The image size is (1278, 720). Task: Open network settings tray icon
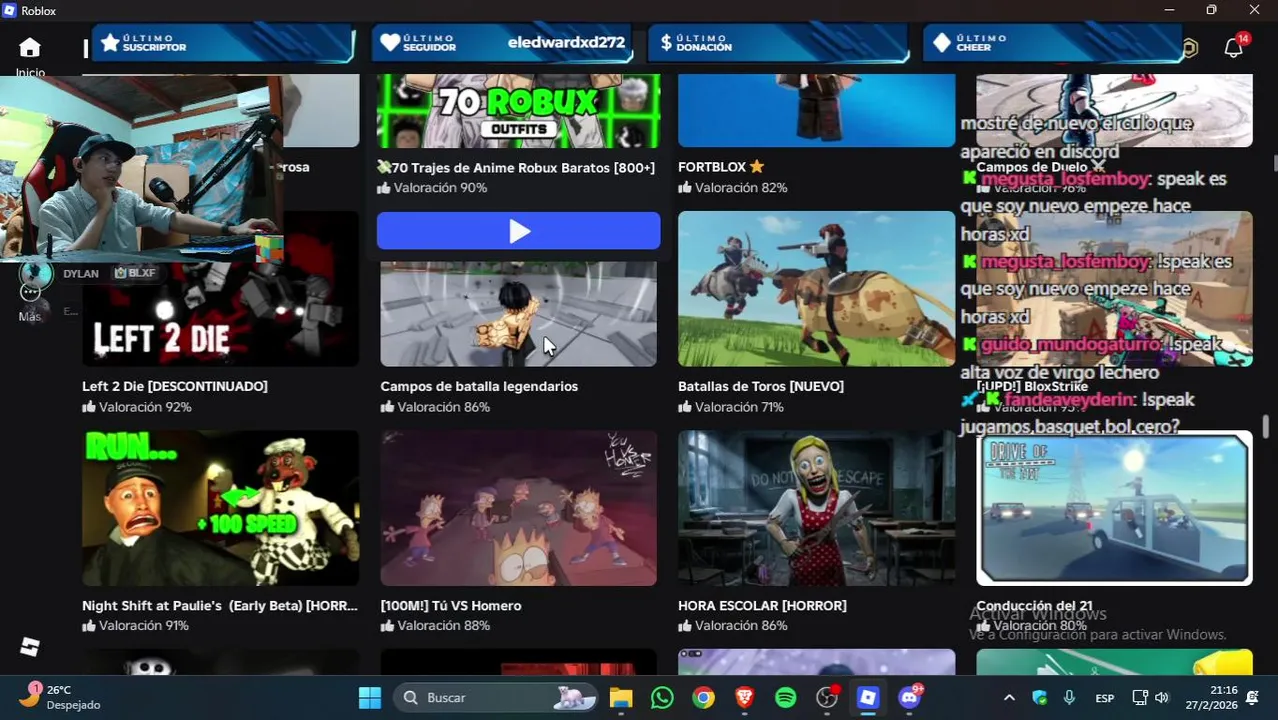pyautogui.click(x=1140, y=698)
